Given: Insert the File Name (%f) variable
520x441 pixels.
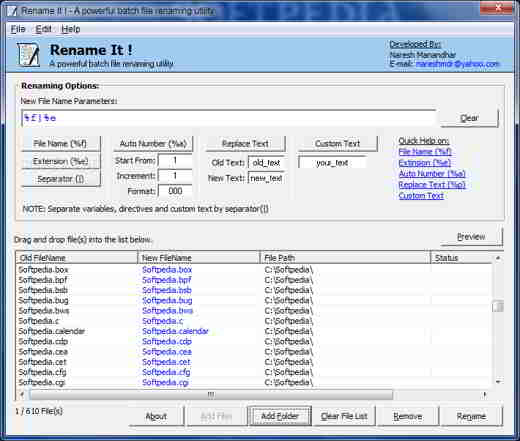Looking at the screenshot, I should 61,144.
